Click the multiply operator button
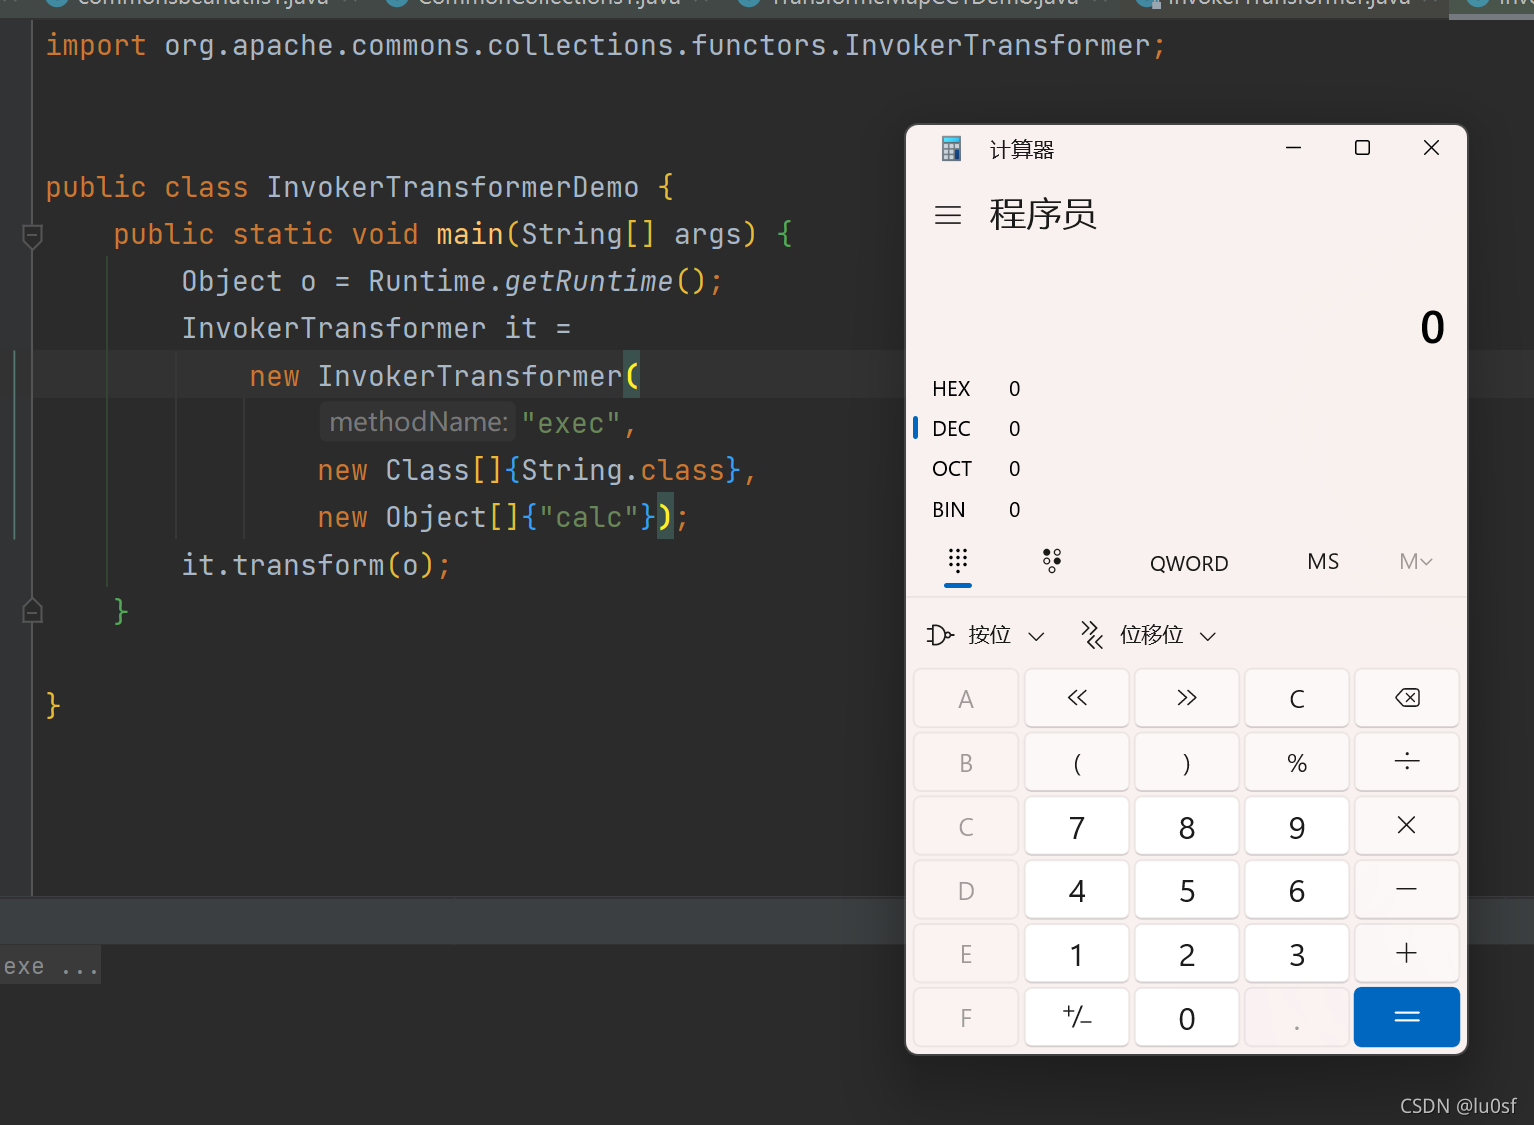Screen dimensions: 1534x1125 (1406, 826)
